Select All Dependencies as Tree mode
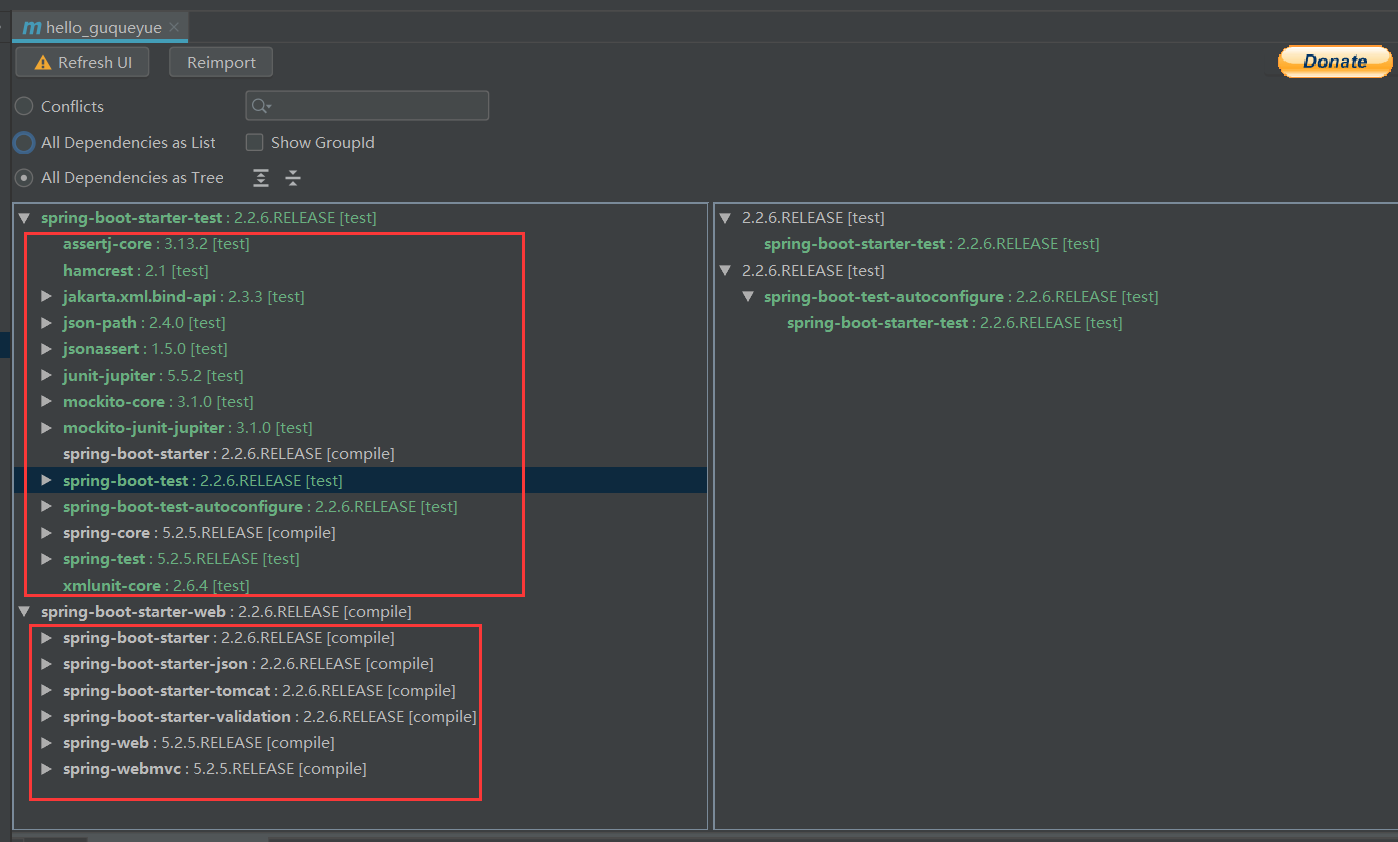 click(x=22, y=177)
